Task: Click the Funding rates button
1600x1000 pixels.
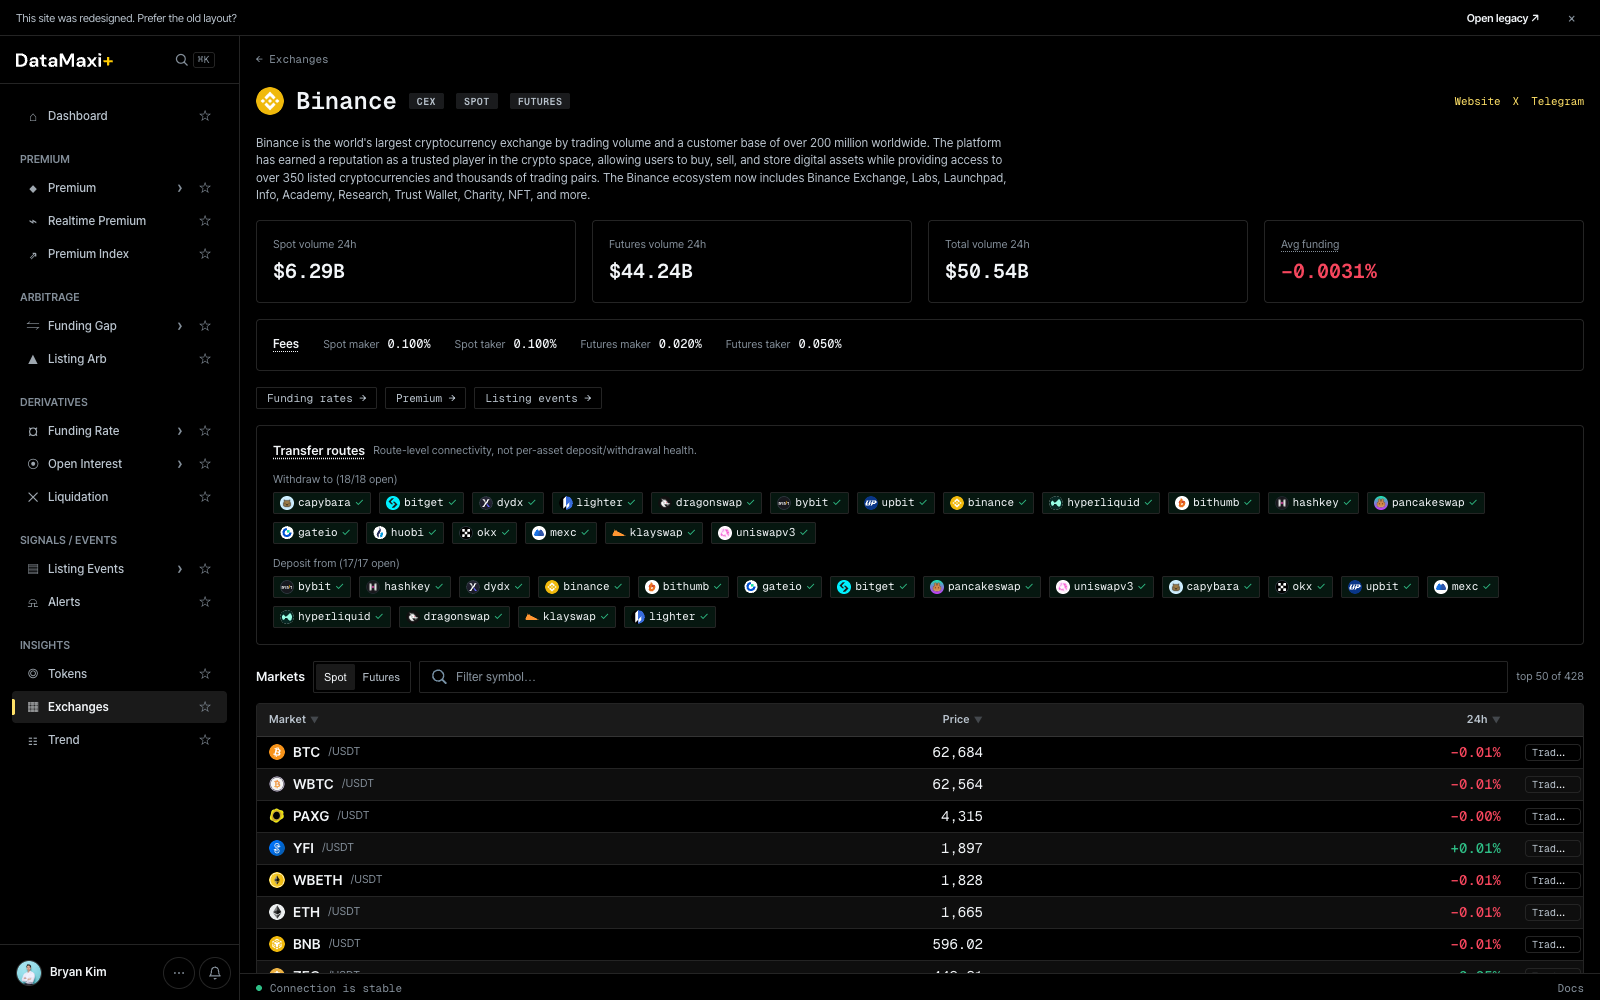Action: [x=317, y=398]
